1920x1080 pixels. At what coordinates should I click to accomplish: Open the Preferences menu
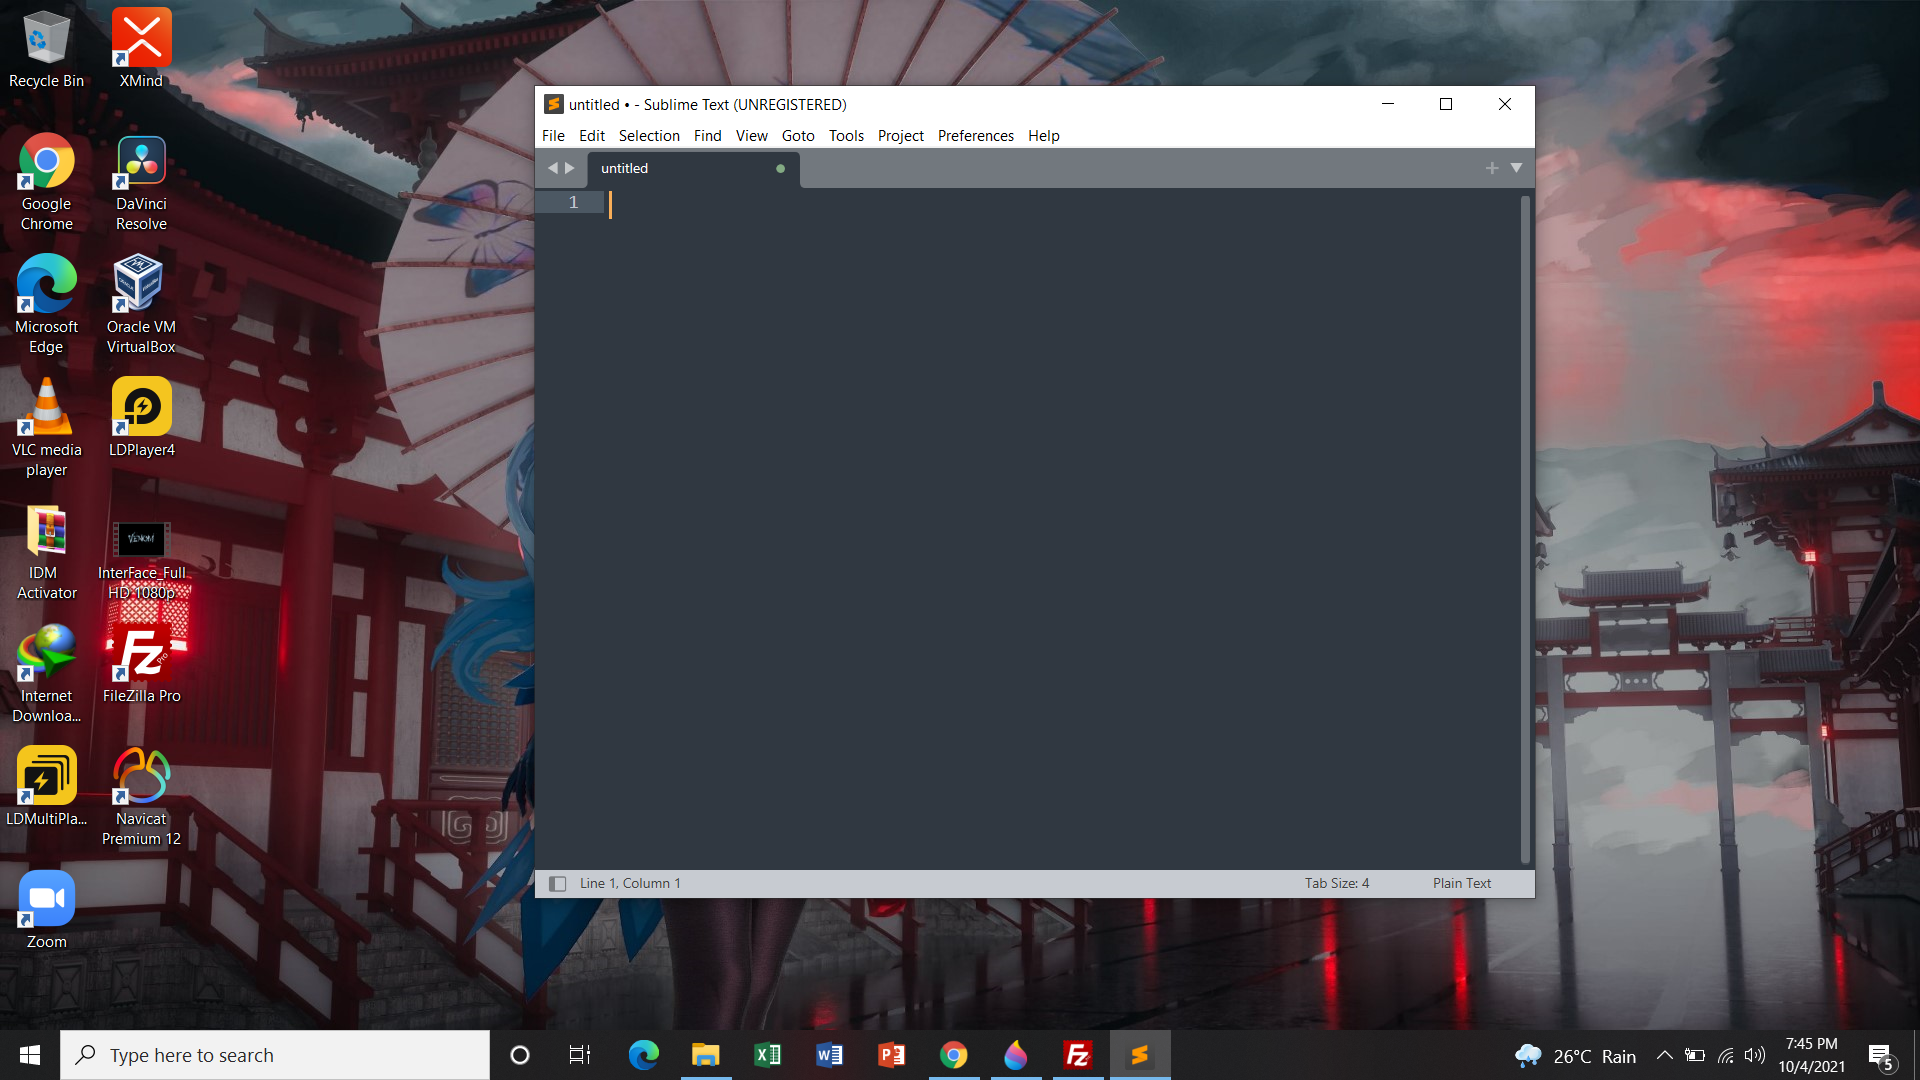coord(975,136)
